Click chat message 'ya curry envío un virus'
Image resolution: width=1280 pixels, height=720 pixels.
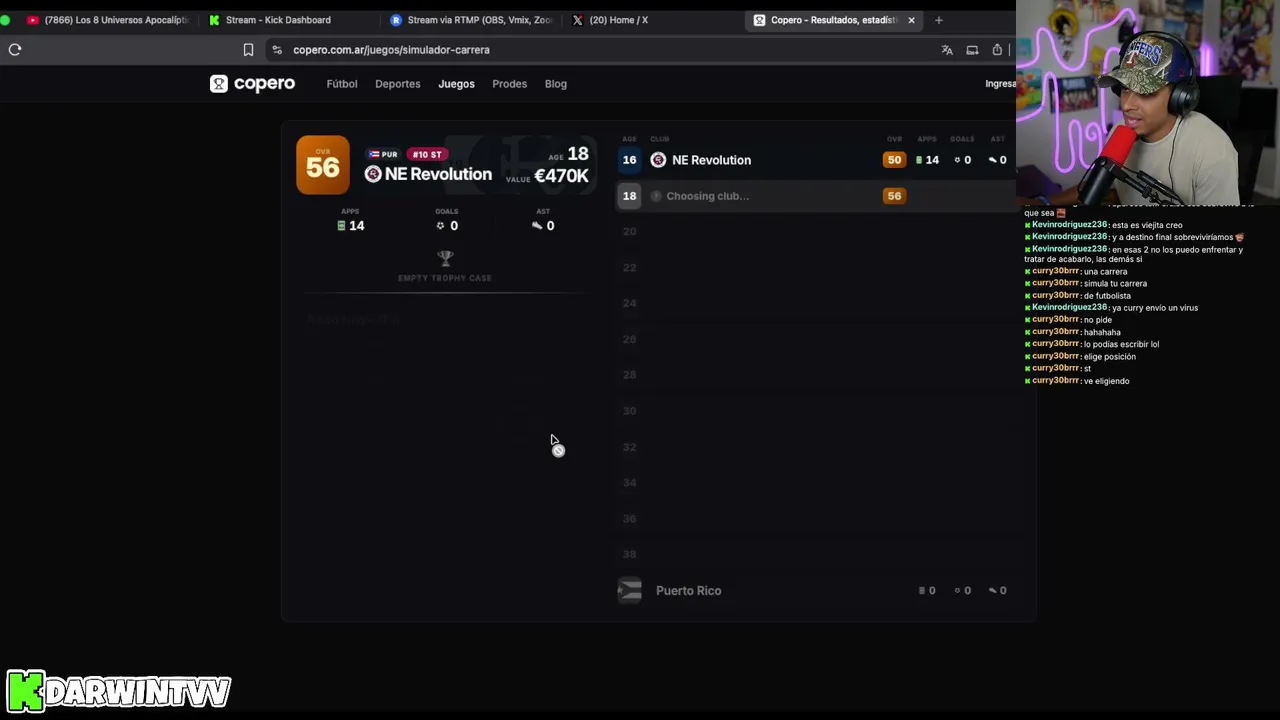tap(1155, 308)
